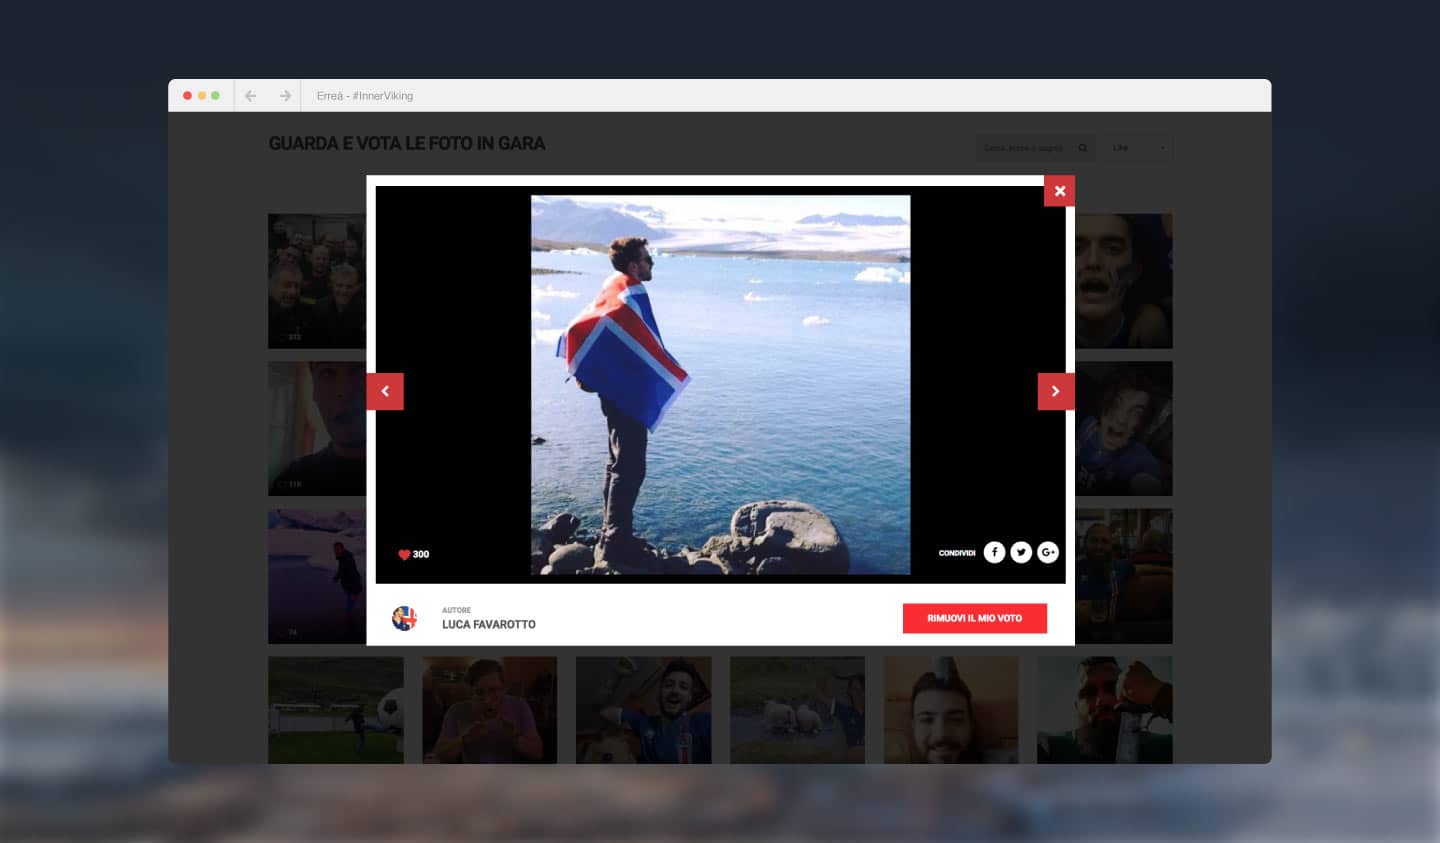Go to the previous photo arrow
Image resolution: width=1440 pixels, height=843 pixels.
[385, 391]
